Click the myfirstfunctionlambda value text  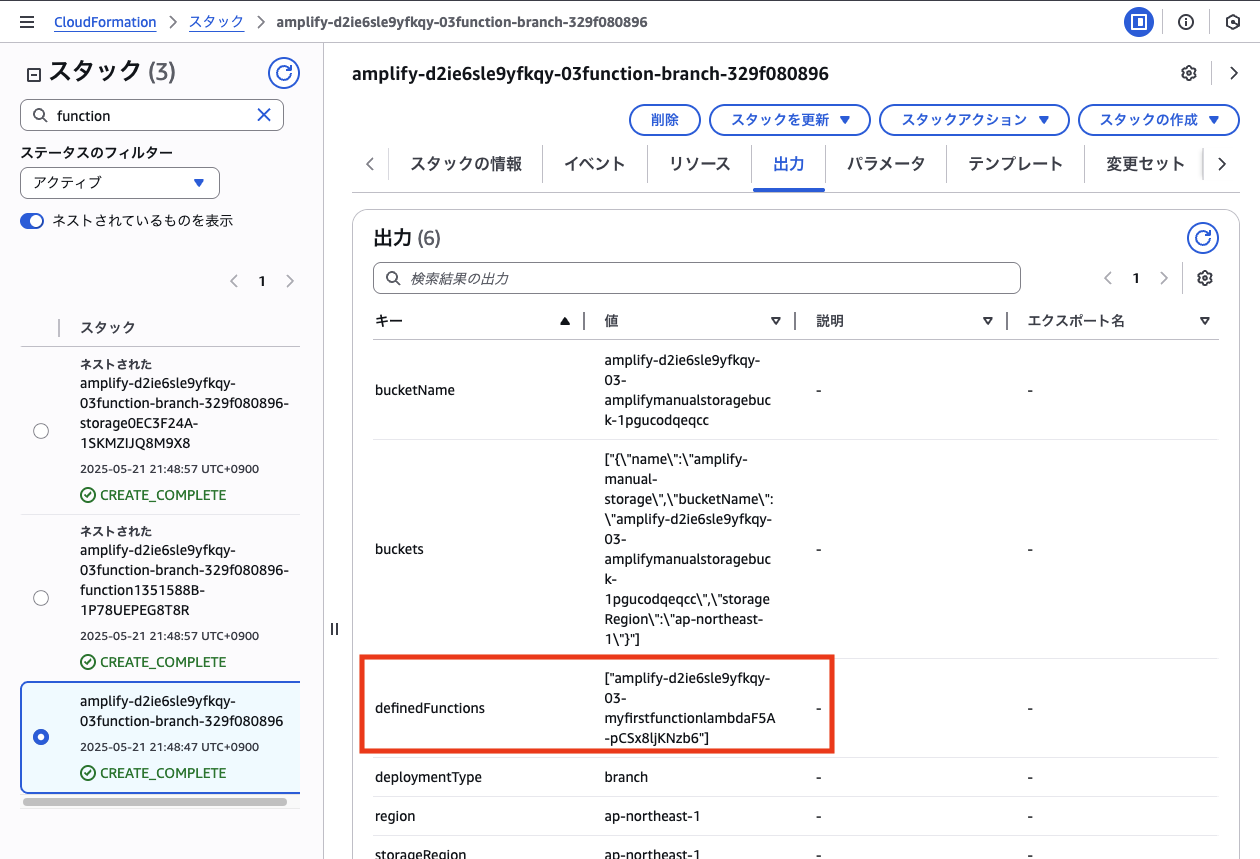689,708
